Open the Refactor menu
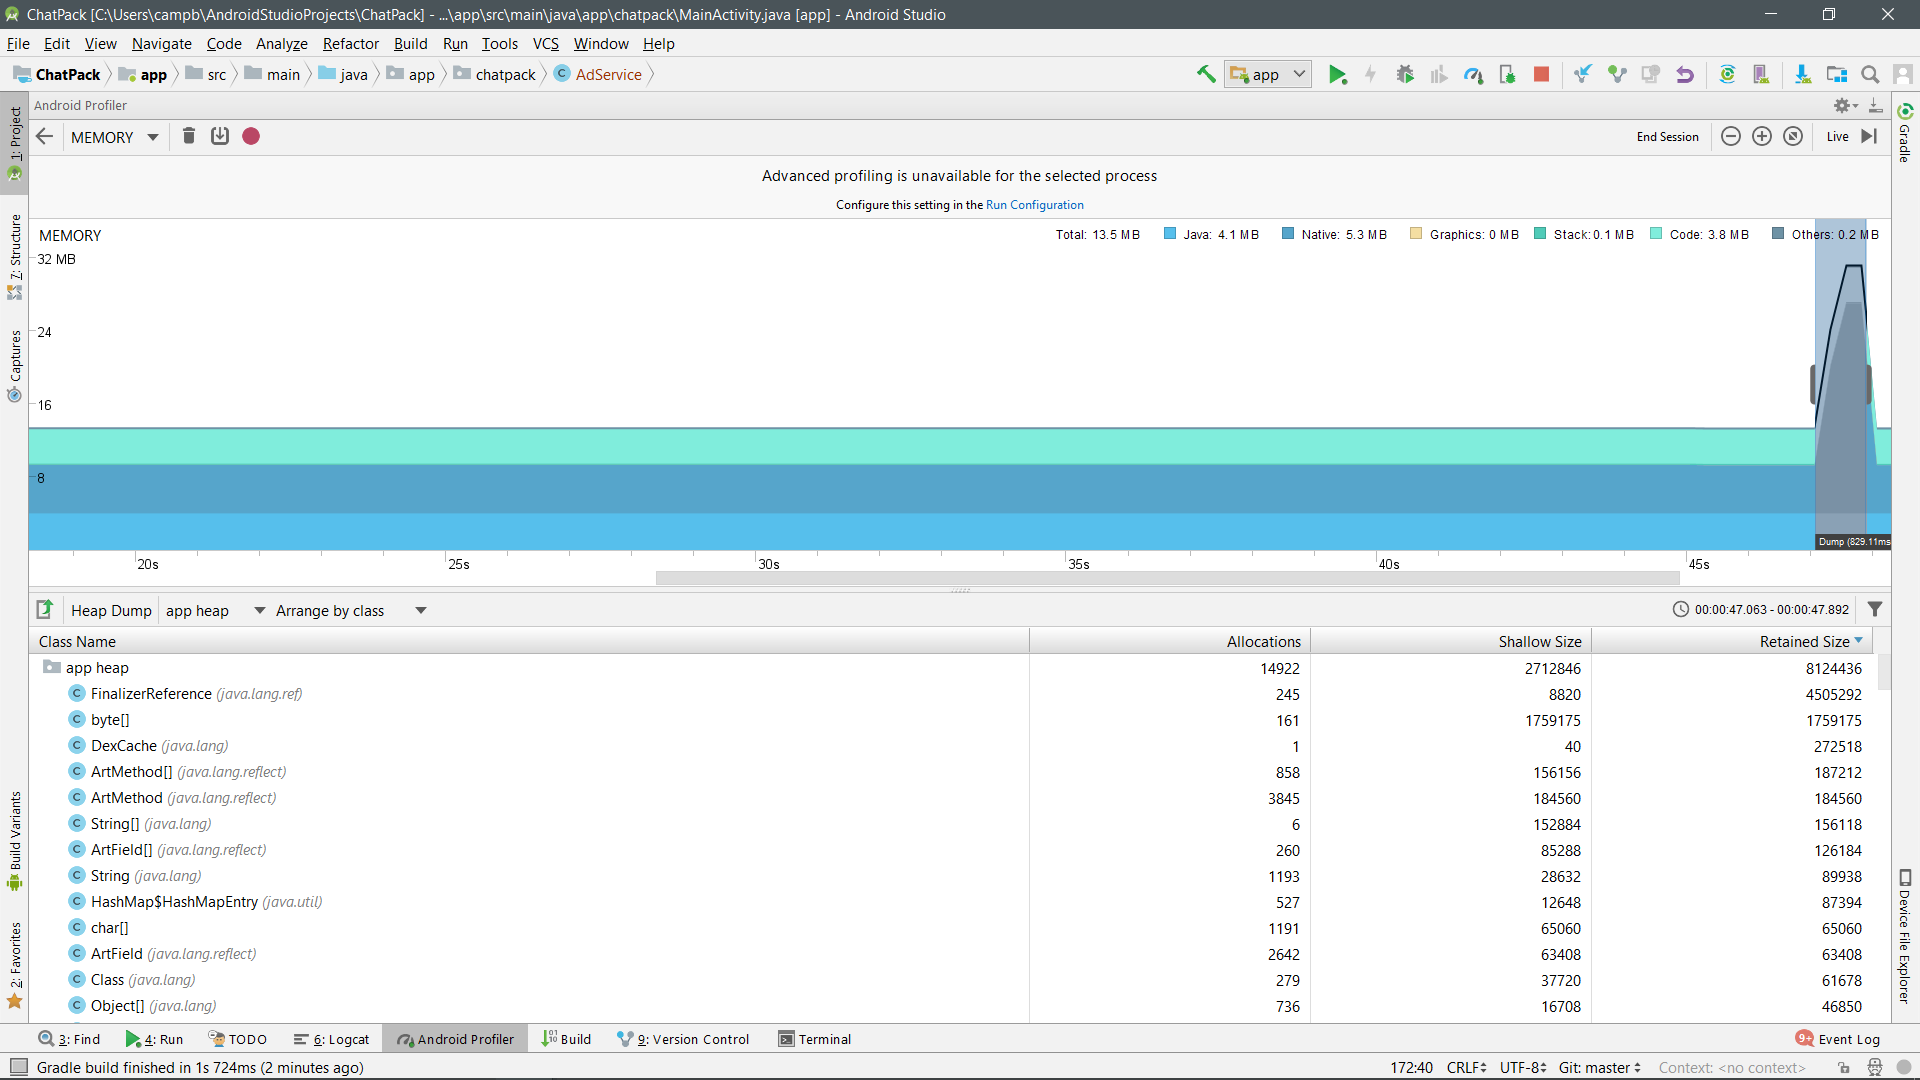The height and width of the screenshot is (1080, 1920). (x=350, y=44)
